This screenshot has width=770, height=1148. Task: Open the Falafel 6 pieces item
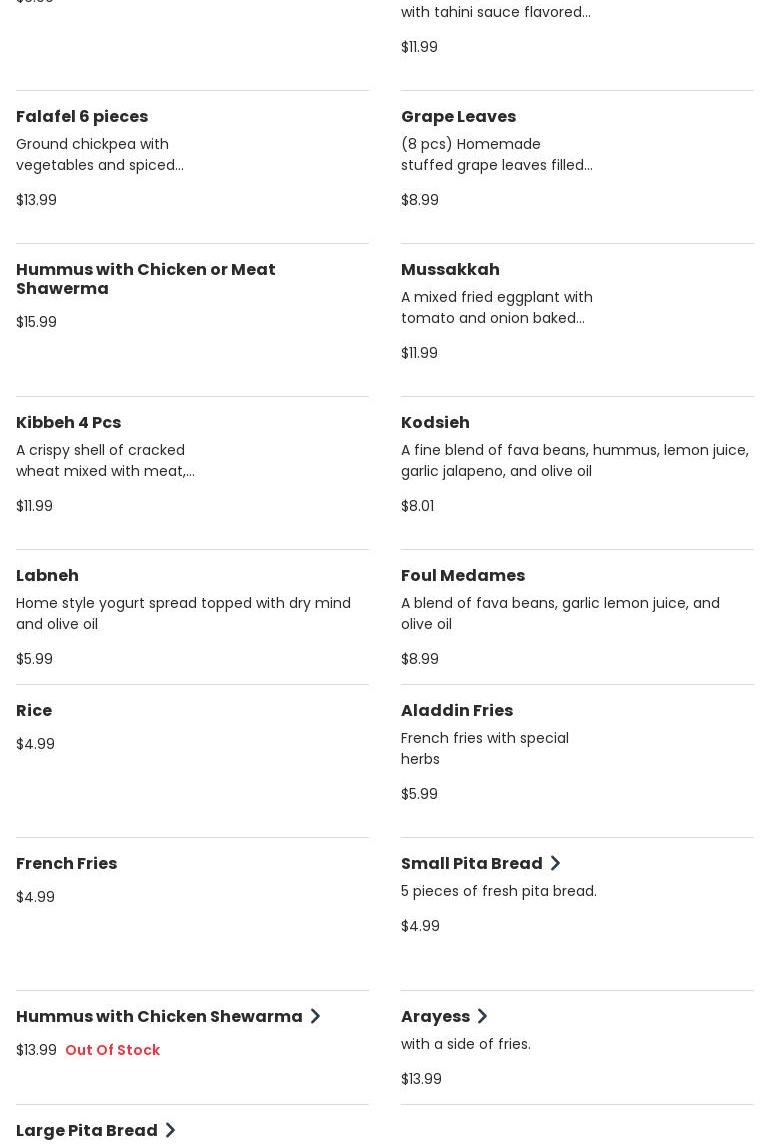pos(82,116)
